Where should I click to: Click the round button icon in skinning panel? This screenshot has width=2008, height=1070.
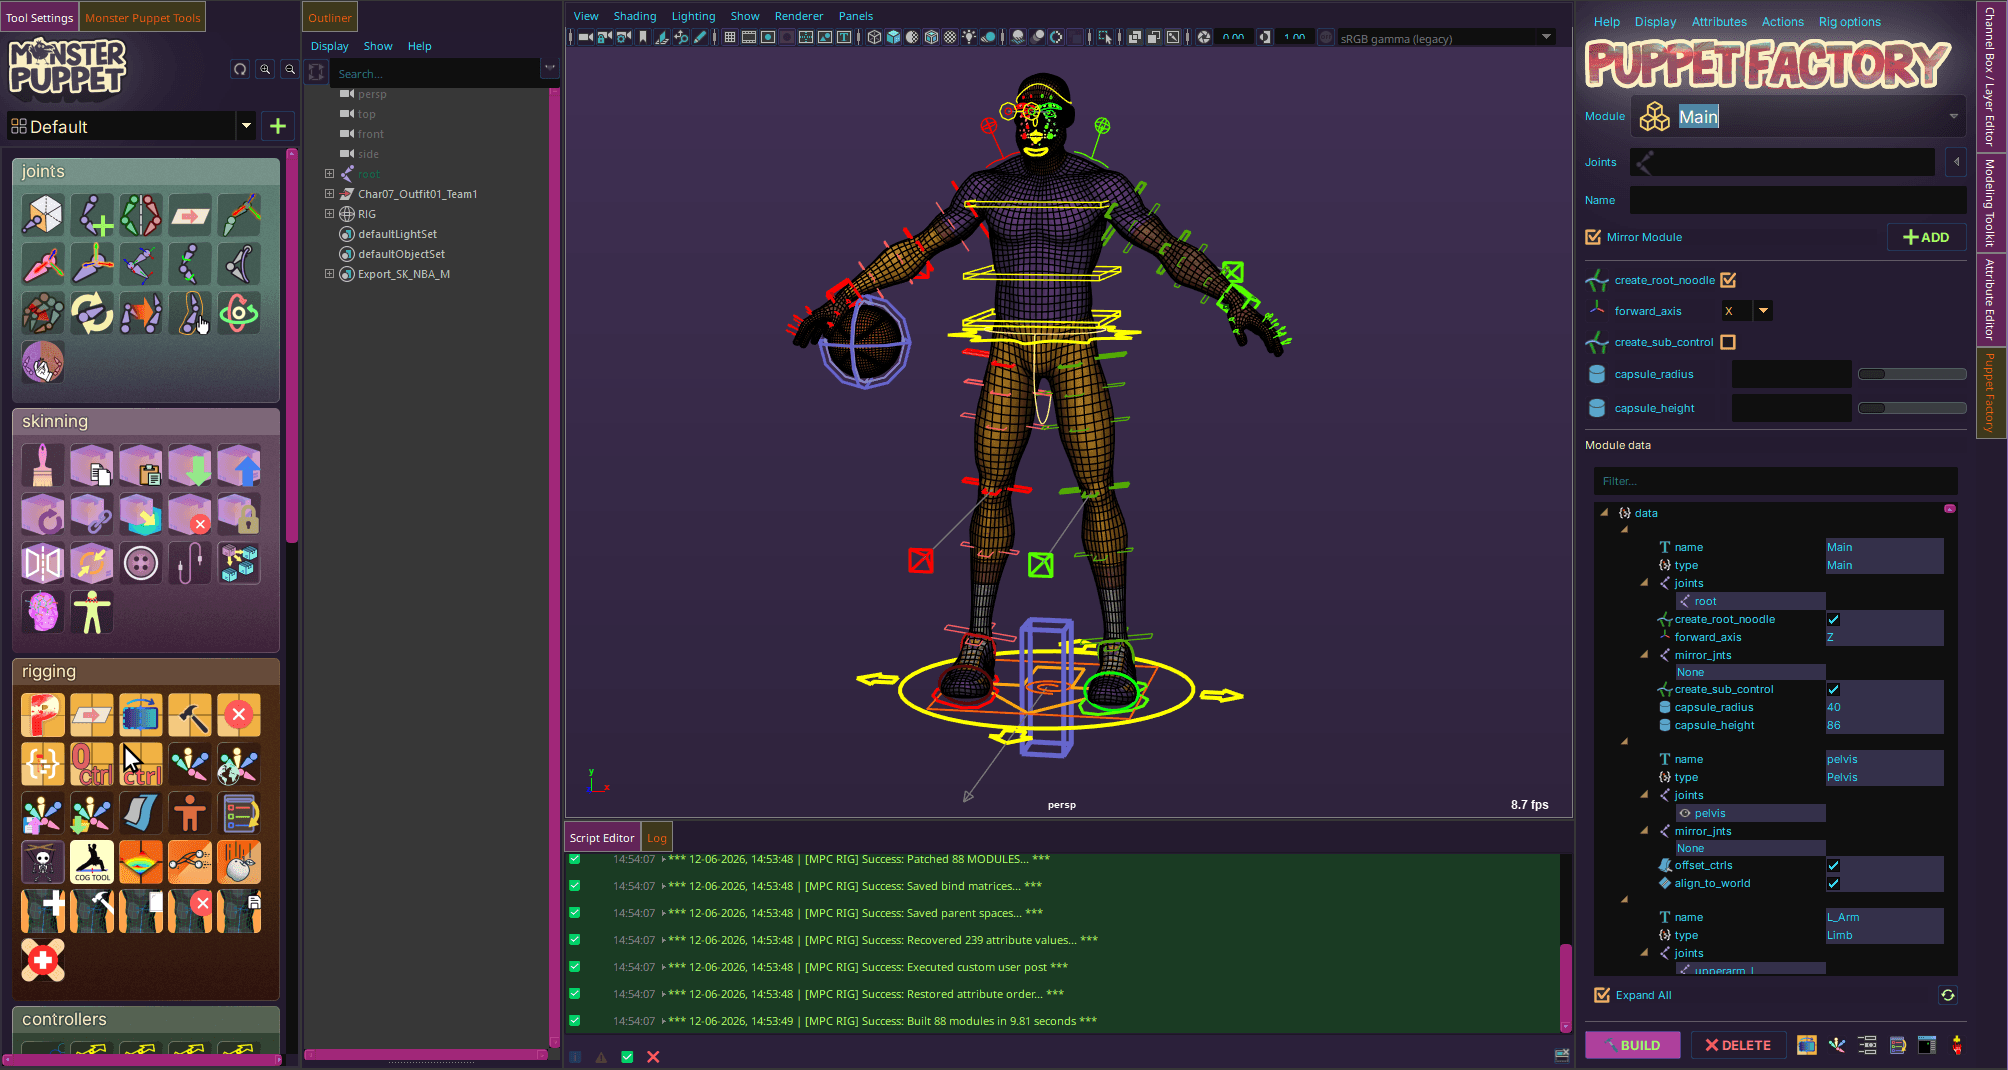tap(141, 563)
